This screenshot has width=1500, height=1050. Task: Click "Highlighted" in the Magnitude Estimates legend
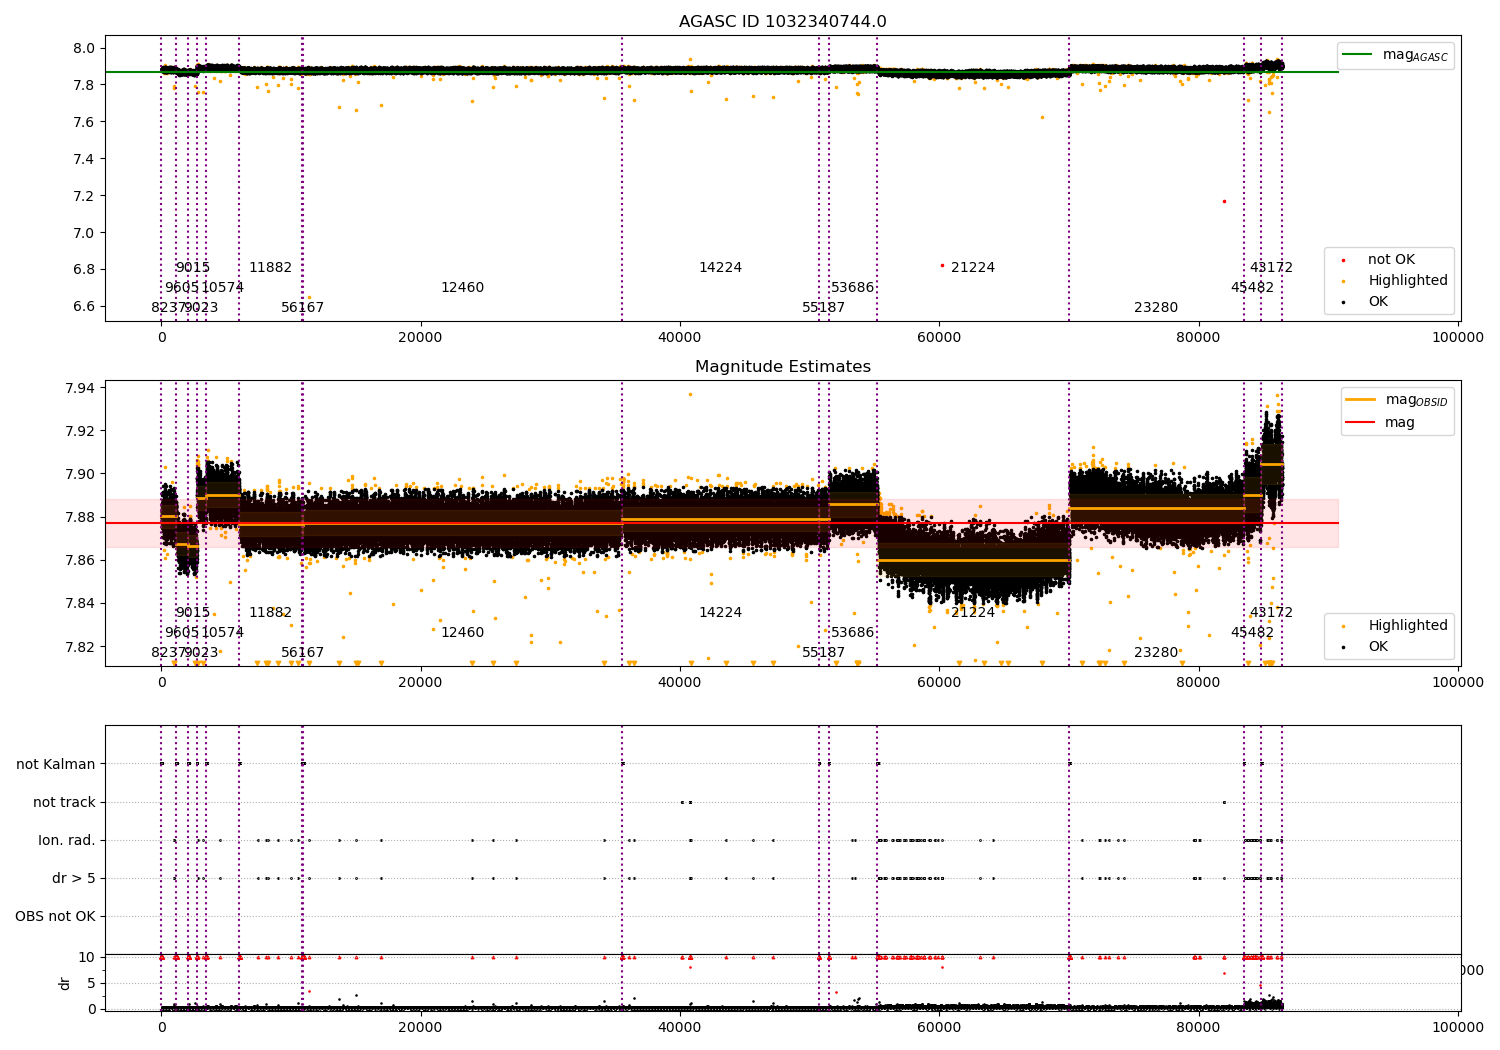pyautogui.click(x=1407, y=626)
